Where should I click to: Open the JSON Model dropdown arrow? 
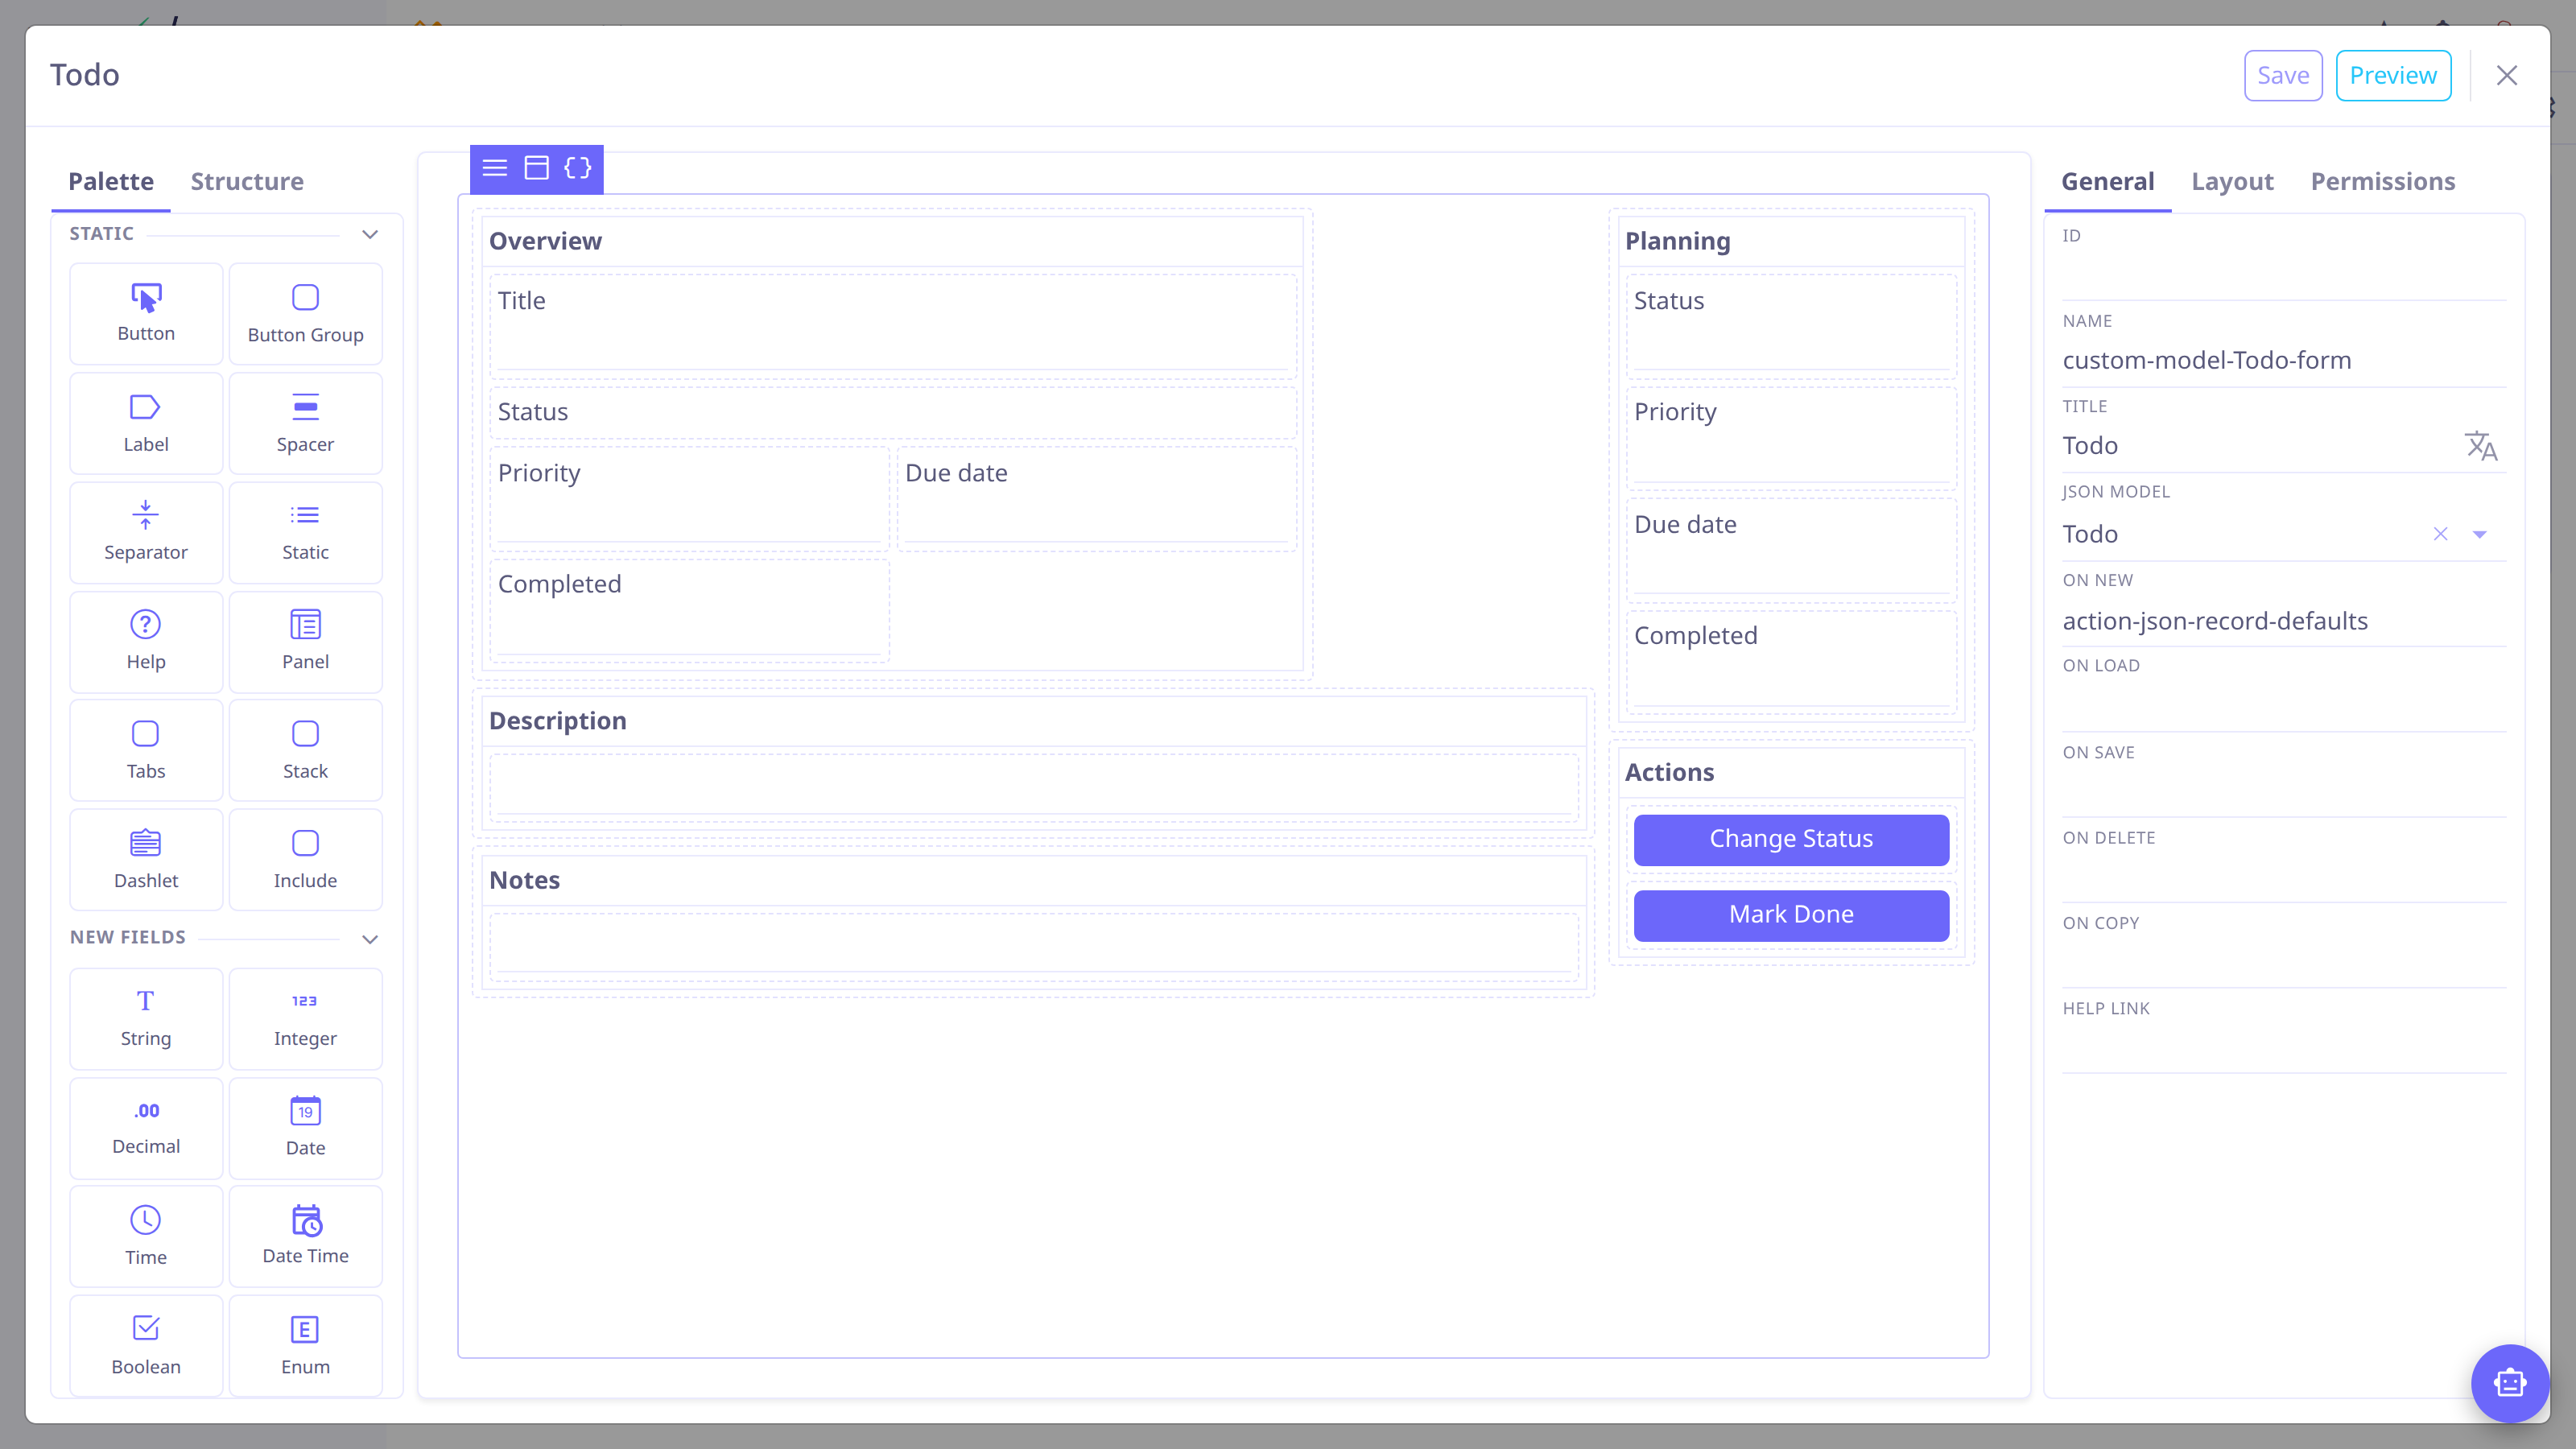click(2480, 534)
